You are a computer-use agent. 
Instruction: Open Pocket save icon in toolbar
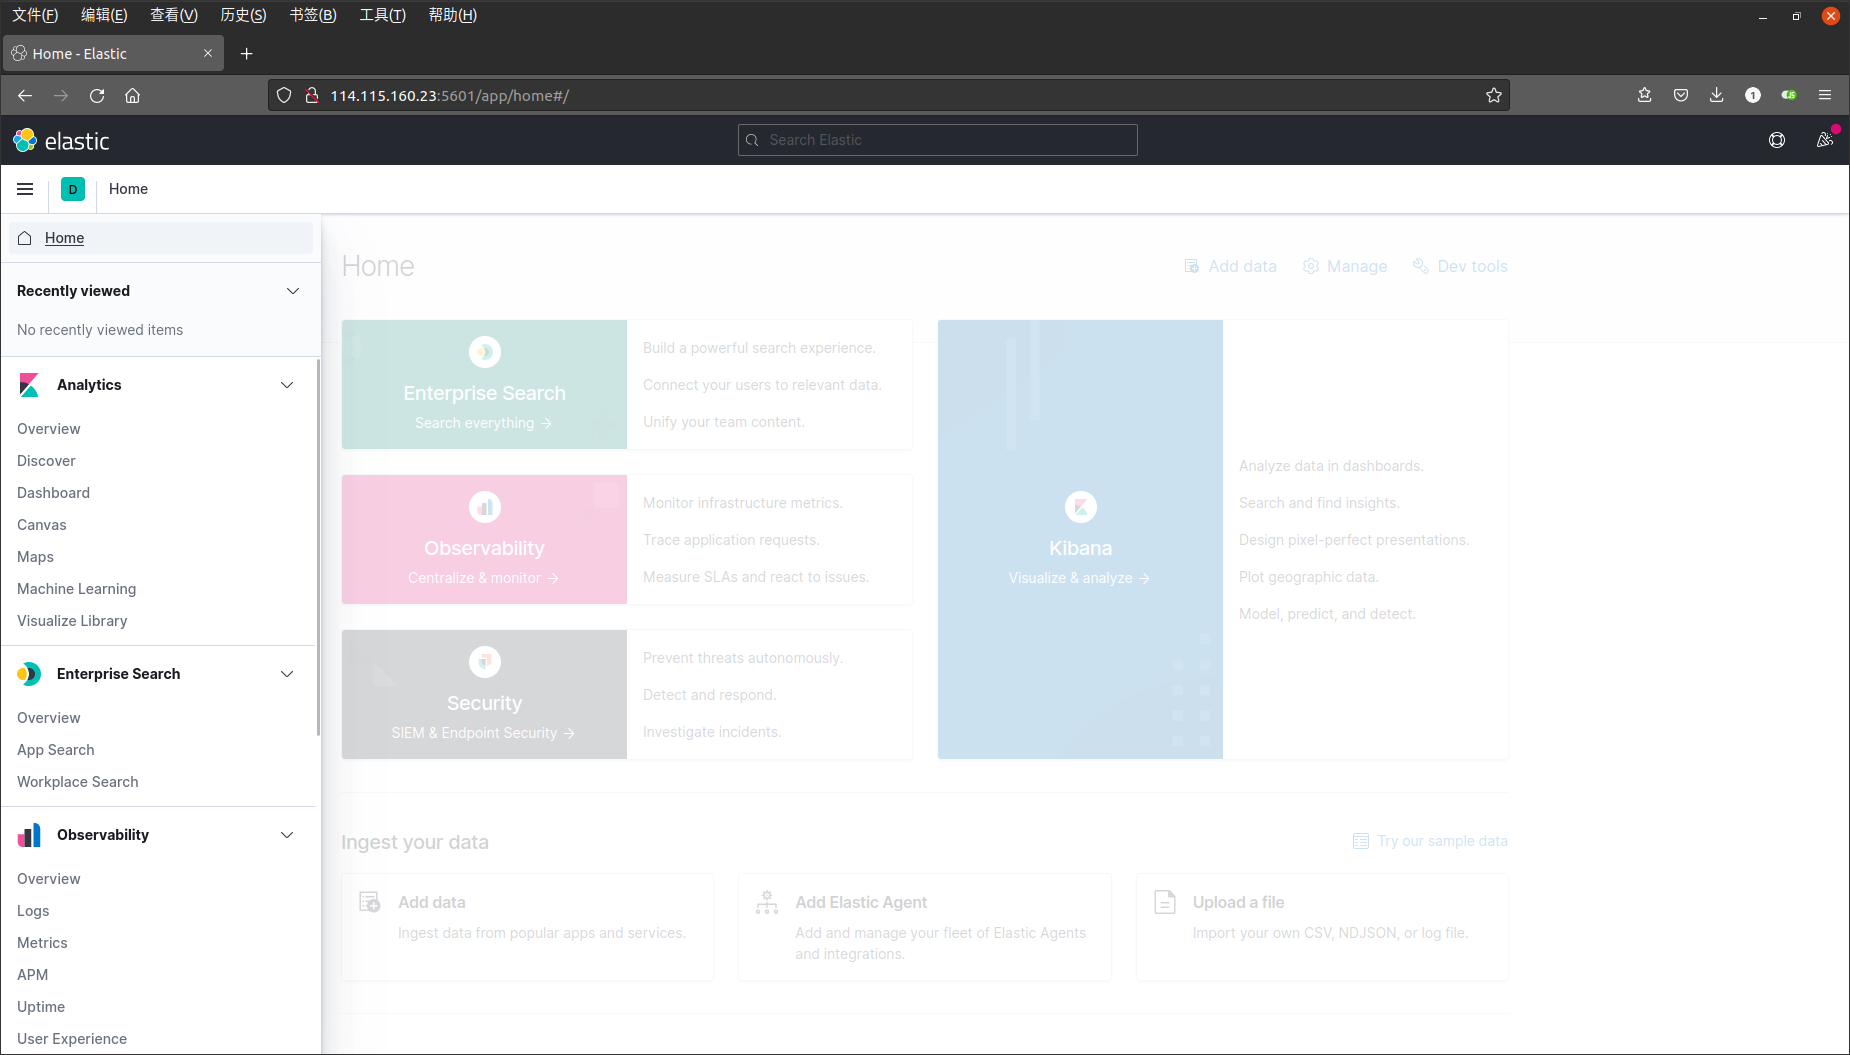[1681, 95]
